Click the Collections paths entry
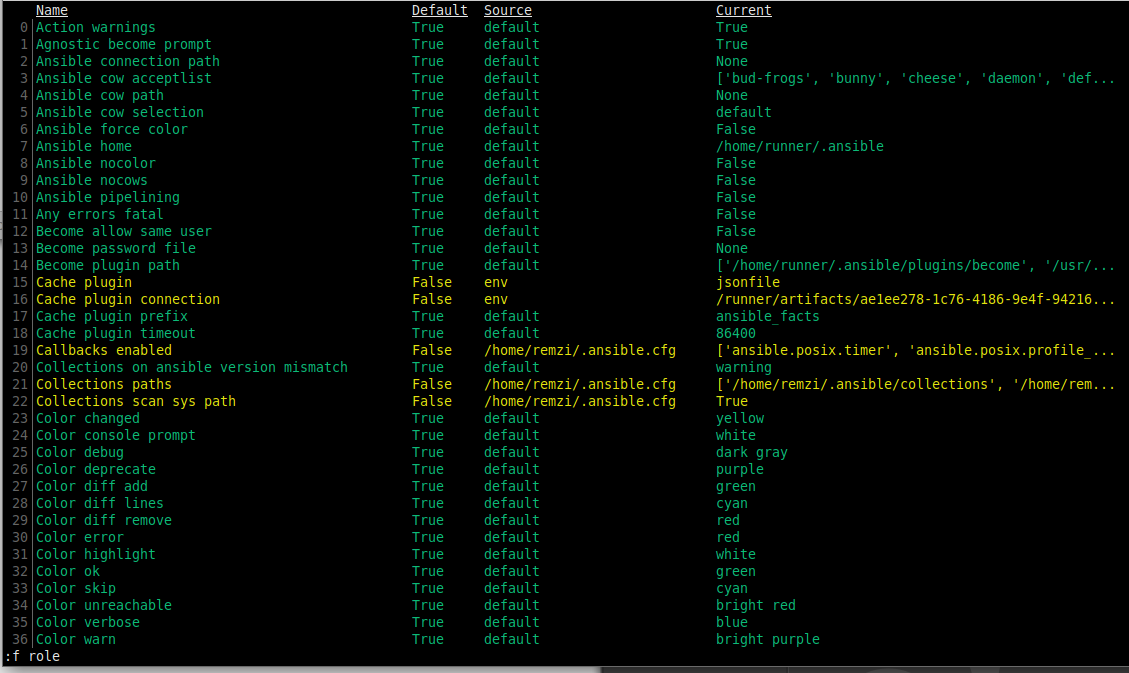Image resolution: width=1129 pixels, height=673 pixels. point(103,384)
